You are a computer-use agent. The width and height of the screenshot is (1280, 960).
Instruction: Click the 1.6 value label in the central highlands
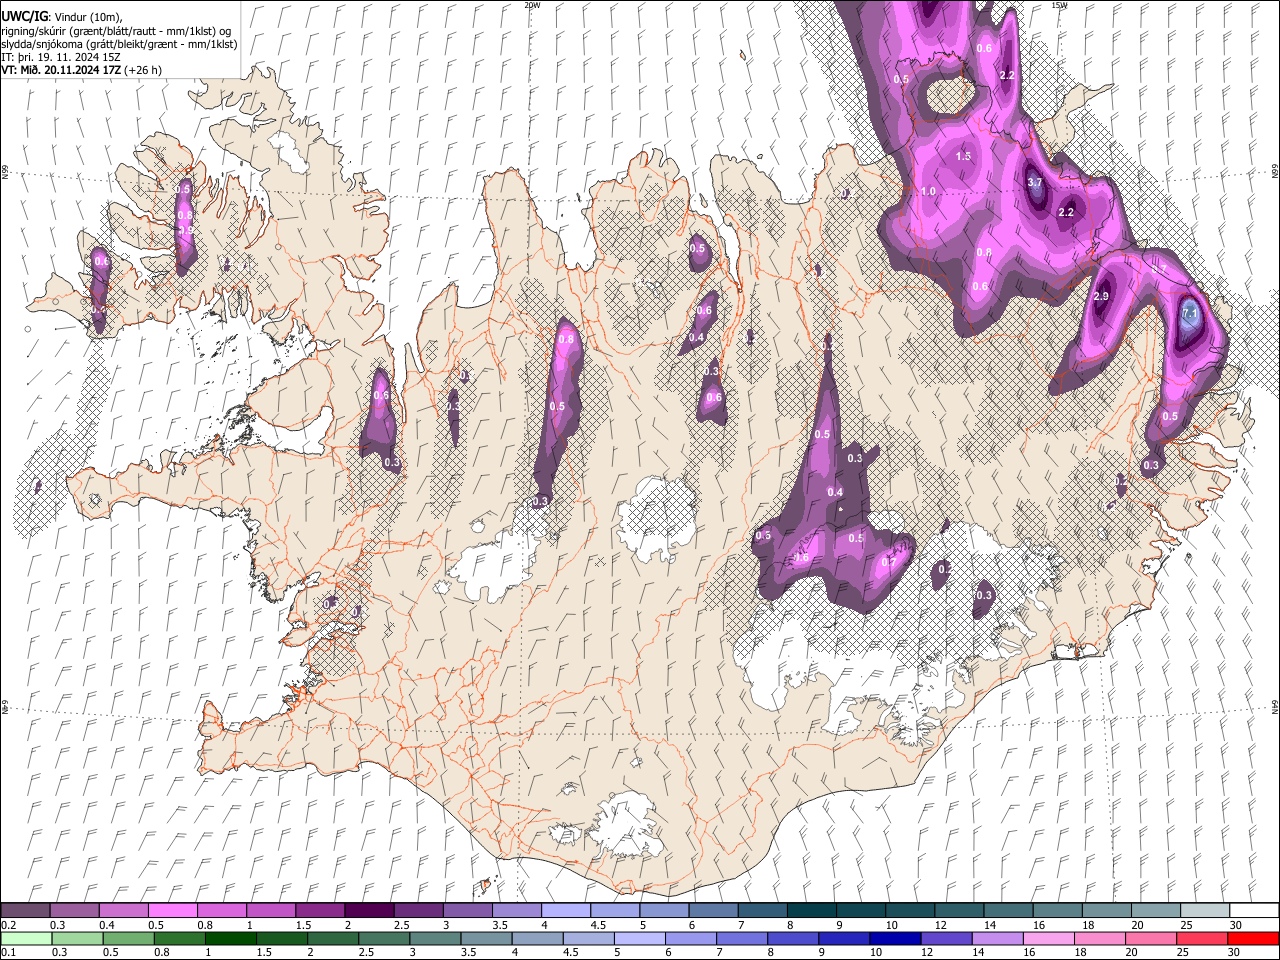click(x=801, y=558)
